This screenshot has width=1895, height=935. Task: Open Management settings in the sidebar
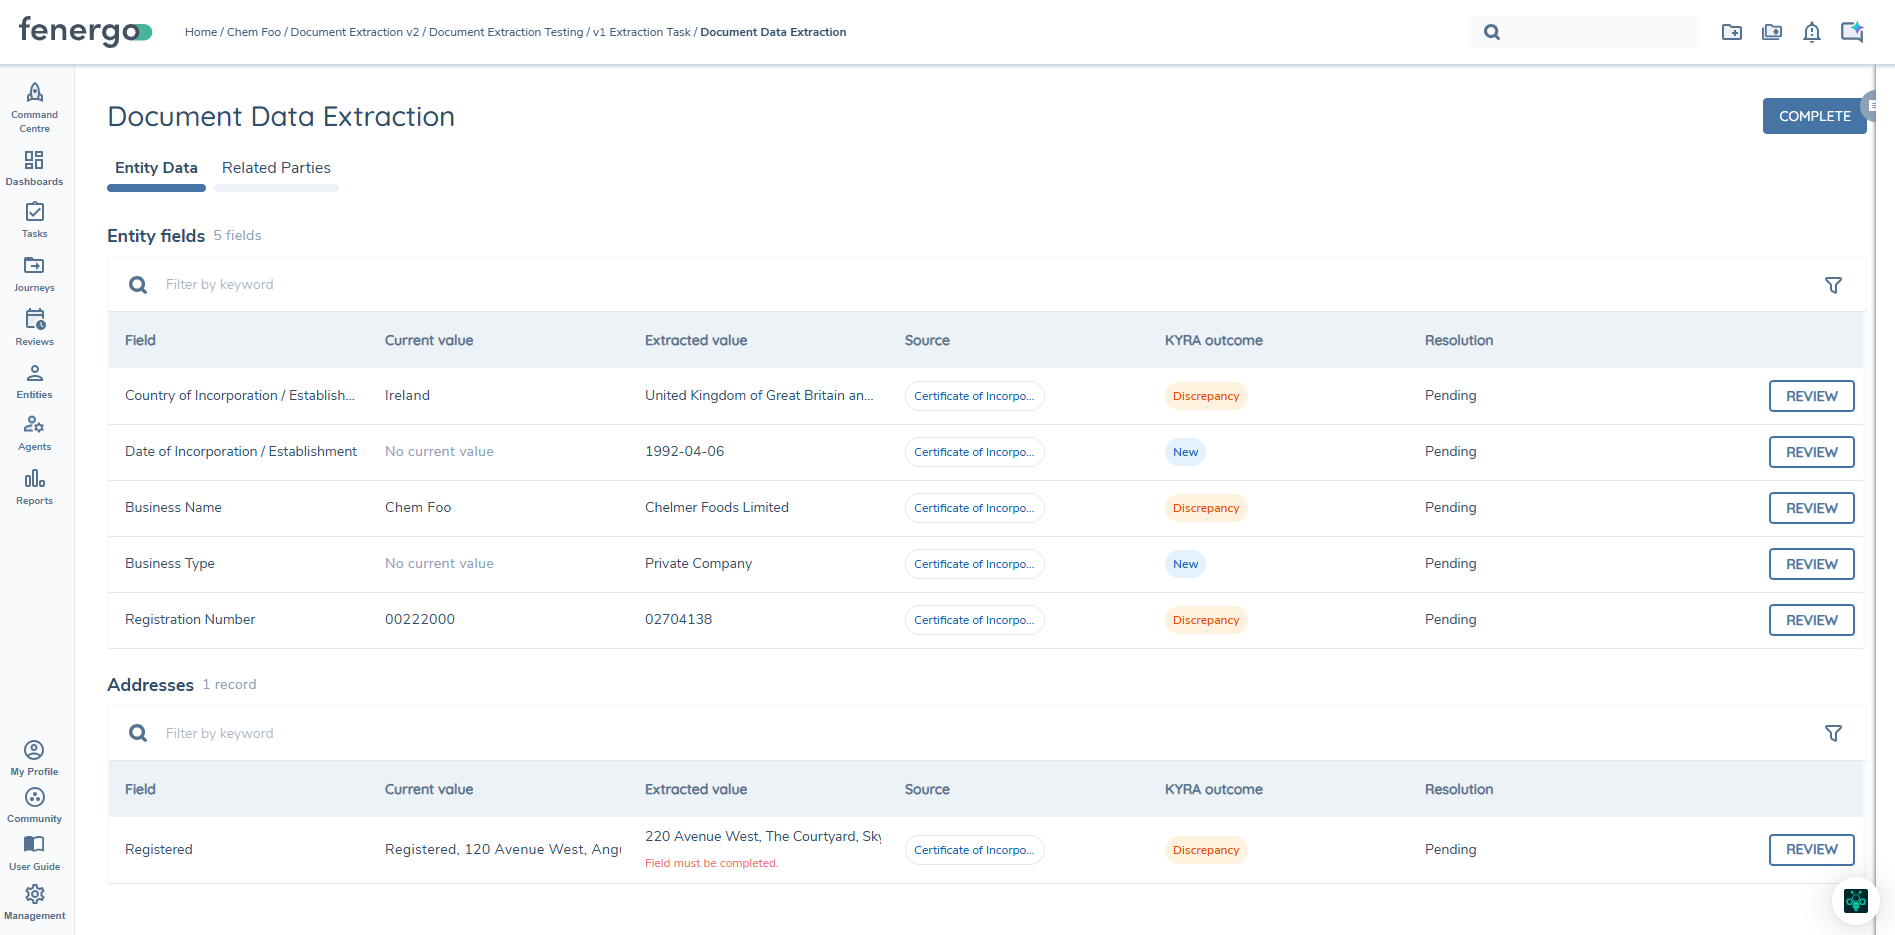tap(35, 902)
